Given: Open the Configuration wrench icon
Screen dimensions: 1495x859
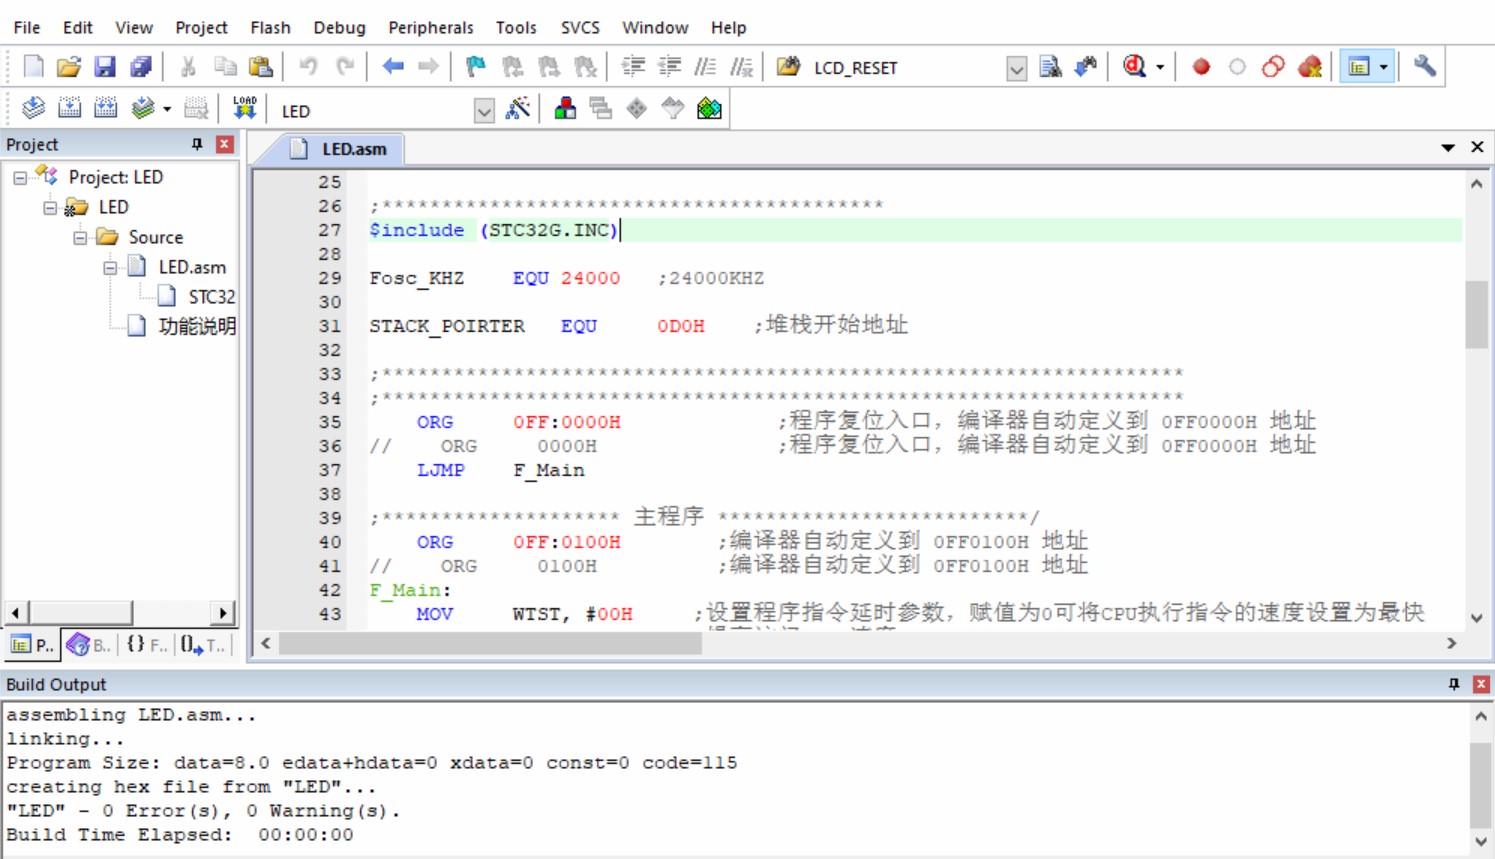Looking at the screenshot, I should pos(1425,67).
